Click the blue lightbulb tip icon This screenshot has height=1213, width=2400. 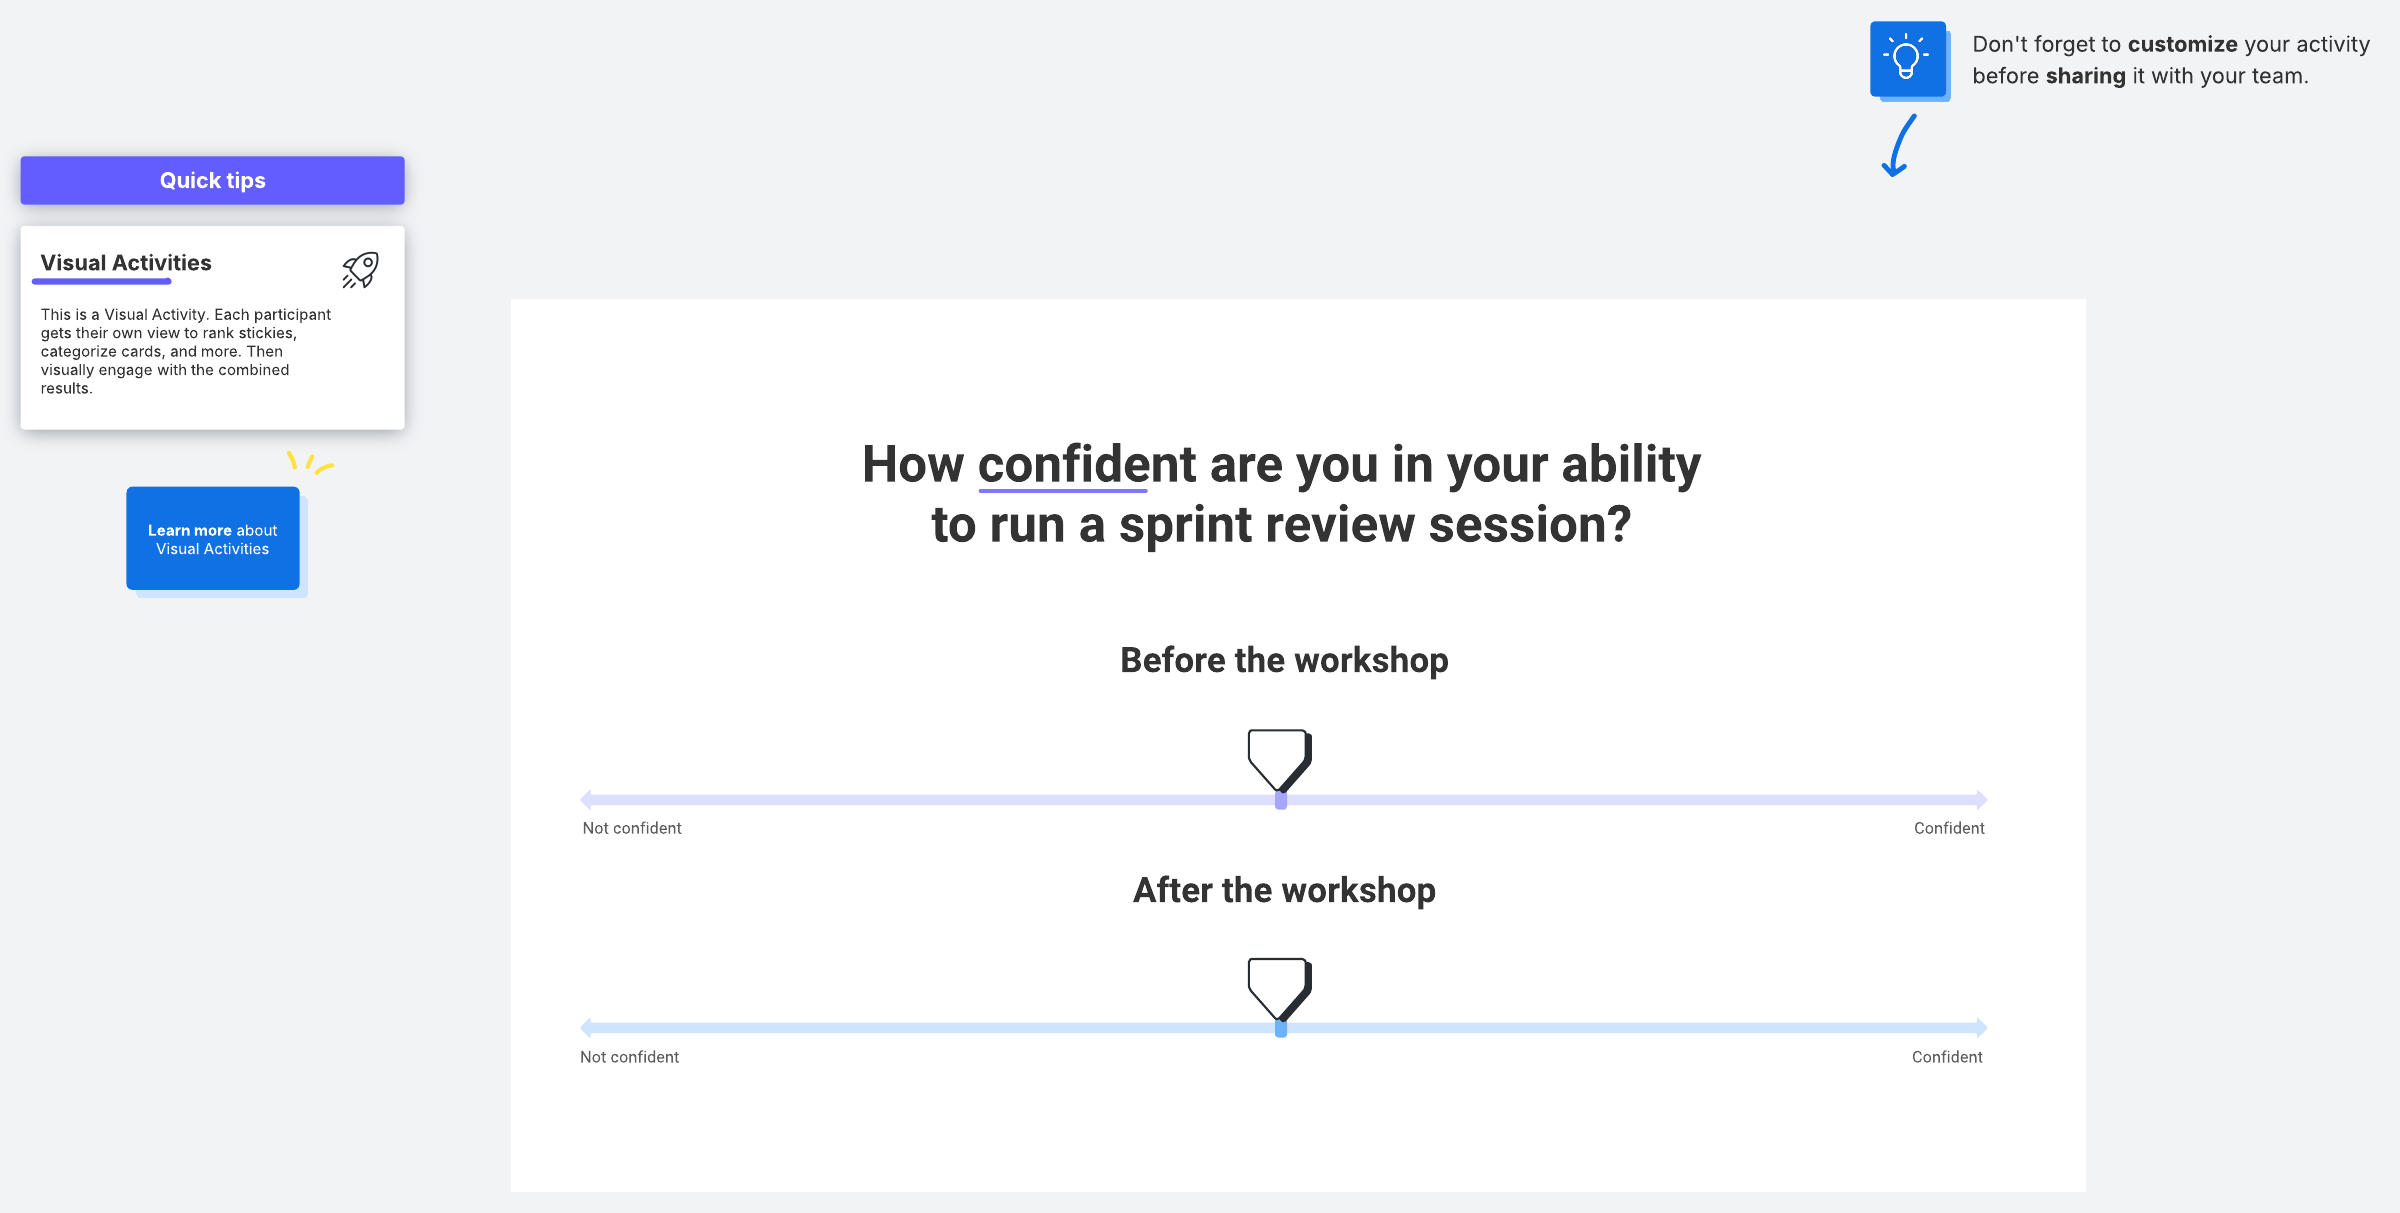click(1907, 59)
